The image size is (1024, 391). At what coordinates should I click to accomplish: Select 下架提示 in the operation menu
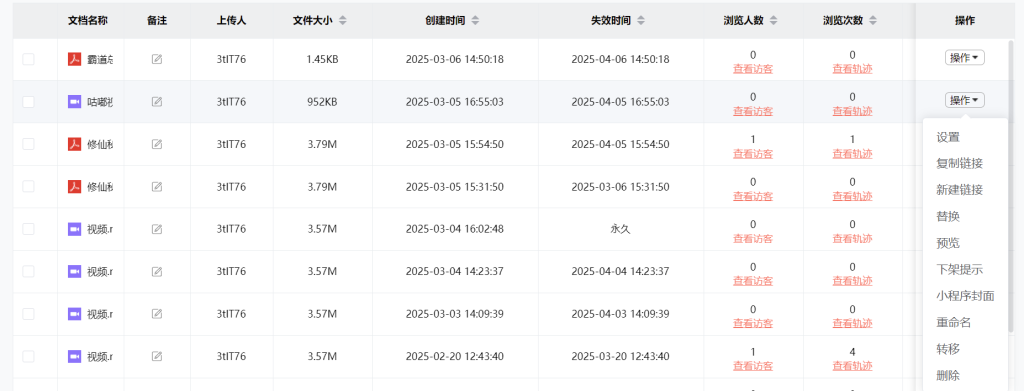[x=959, y=270]
